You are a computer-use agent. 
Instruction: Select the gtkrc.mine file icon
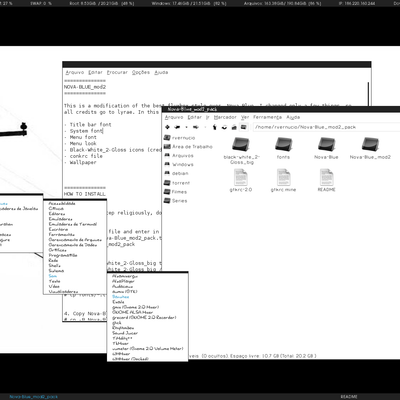pos(283,177)
